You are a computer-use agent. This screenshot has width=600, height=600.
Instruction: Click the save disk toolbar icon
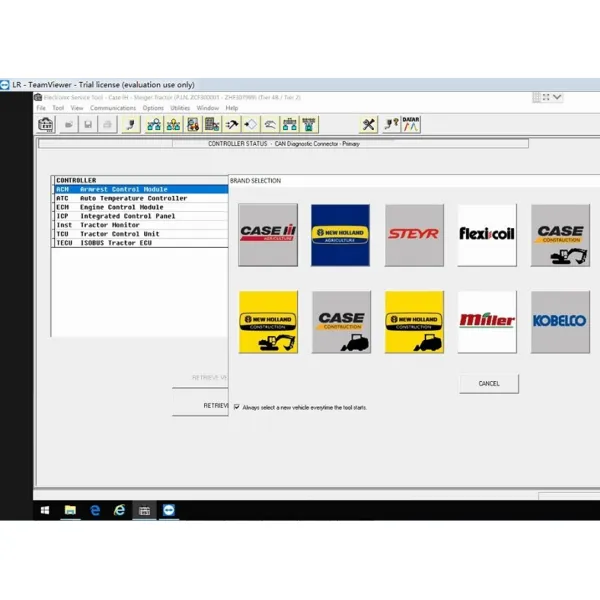tap(88, 124)
